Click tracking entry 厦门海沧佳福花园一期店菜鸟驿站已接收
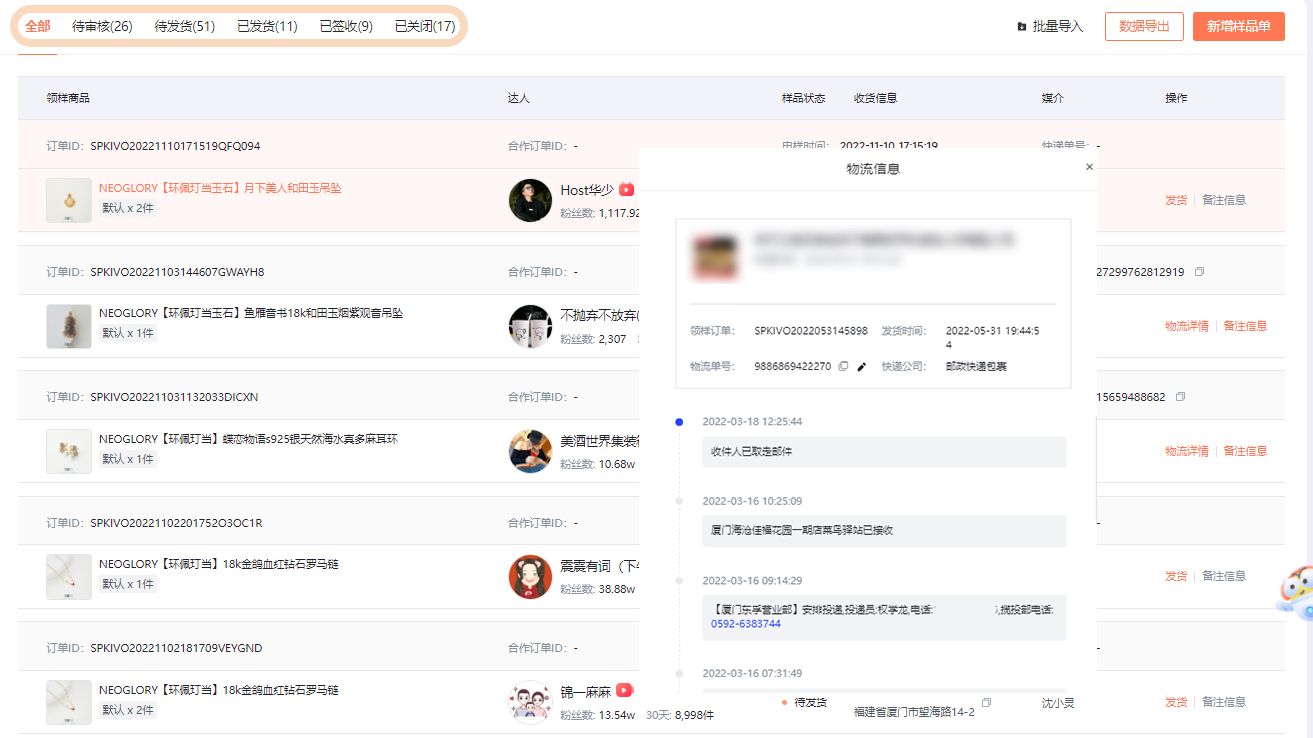 884,531
